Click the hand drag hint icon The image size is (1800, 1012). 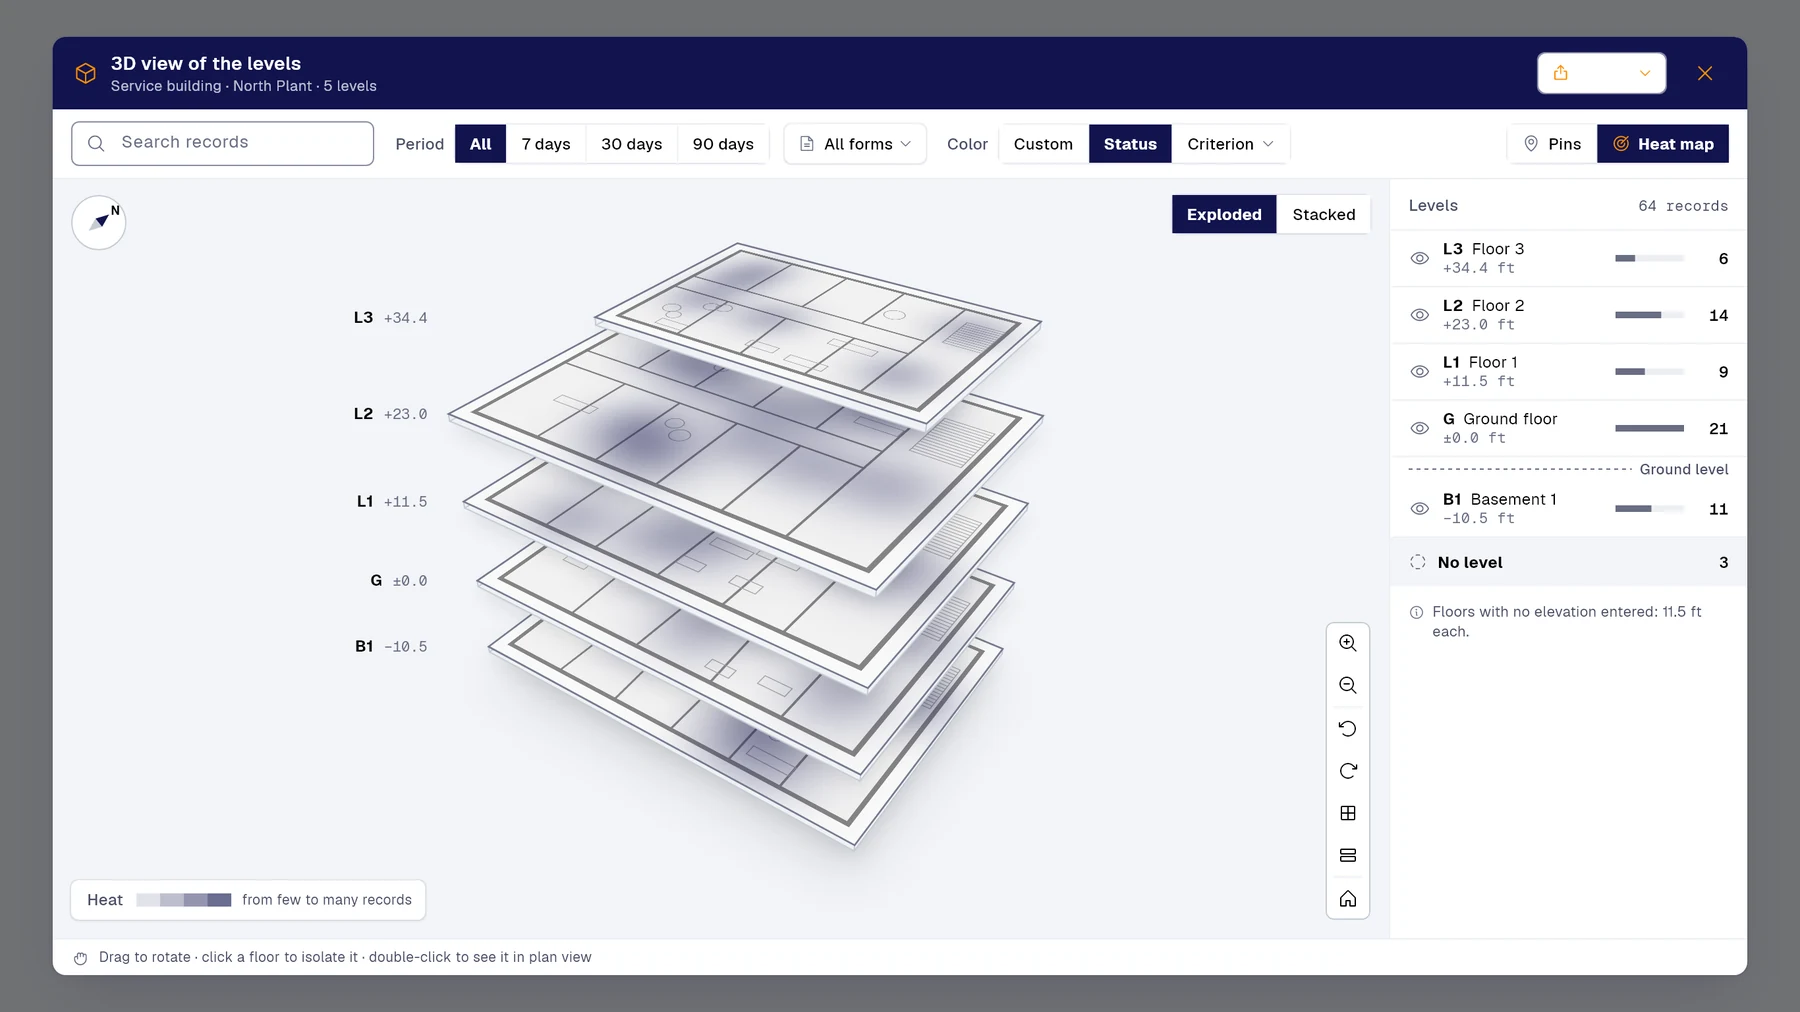81,958
